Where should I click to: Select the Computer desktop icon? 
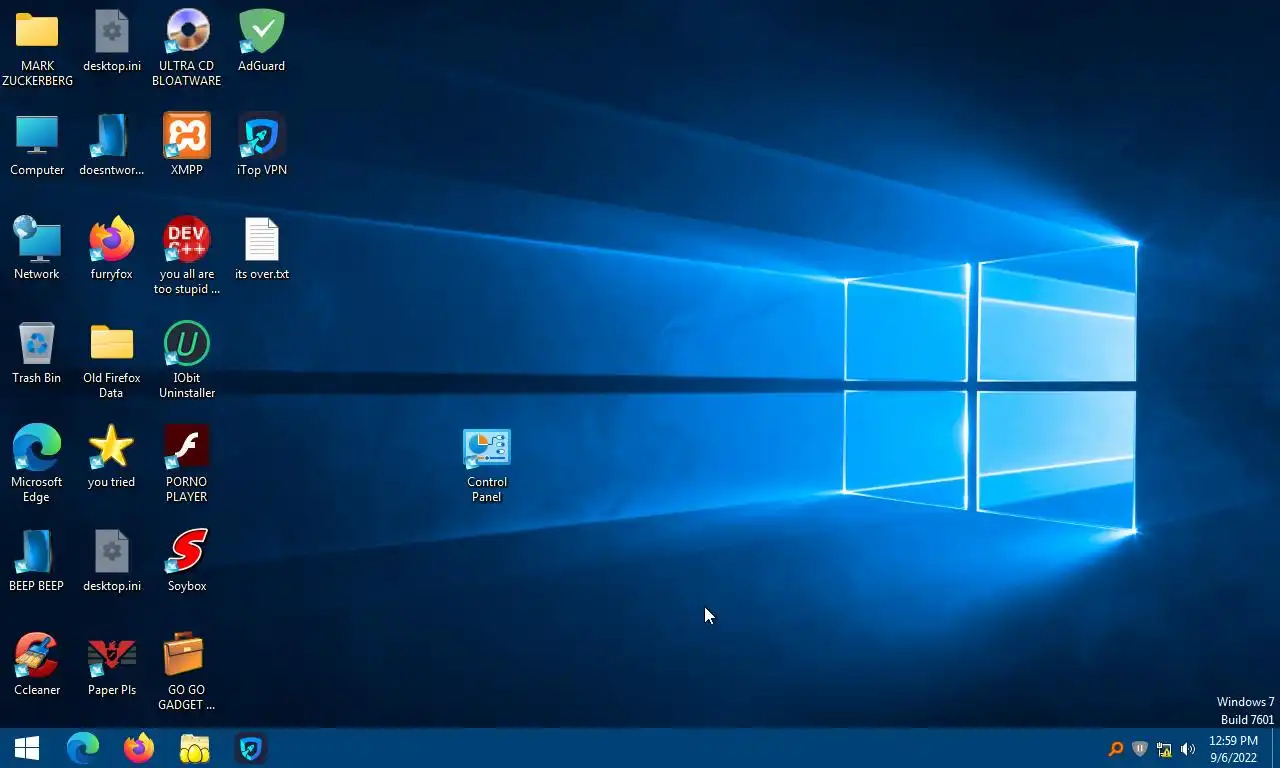point(37,136)
